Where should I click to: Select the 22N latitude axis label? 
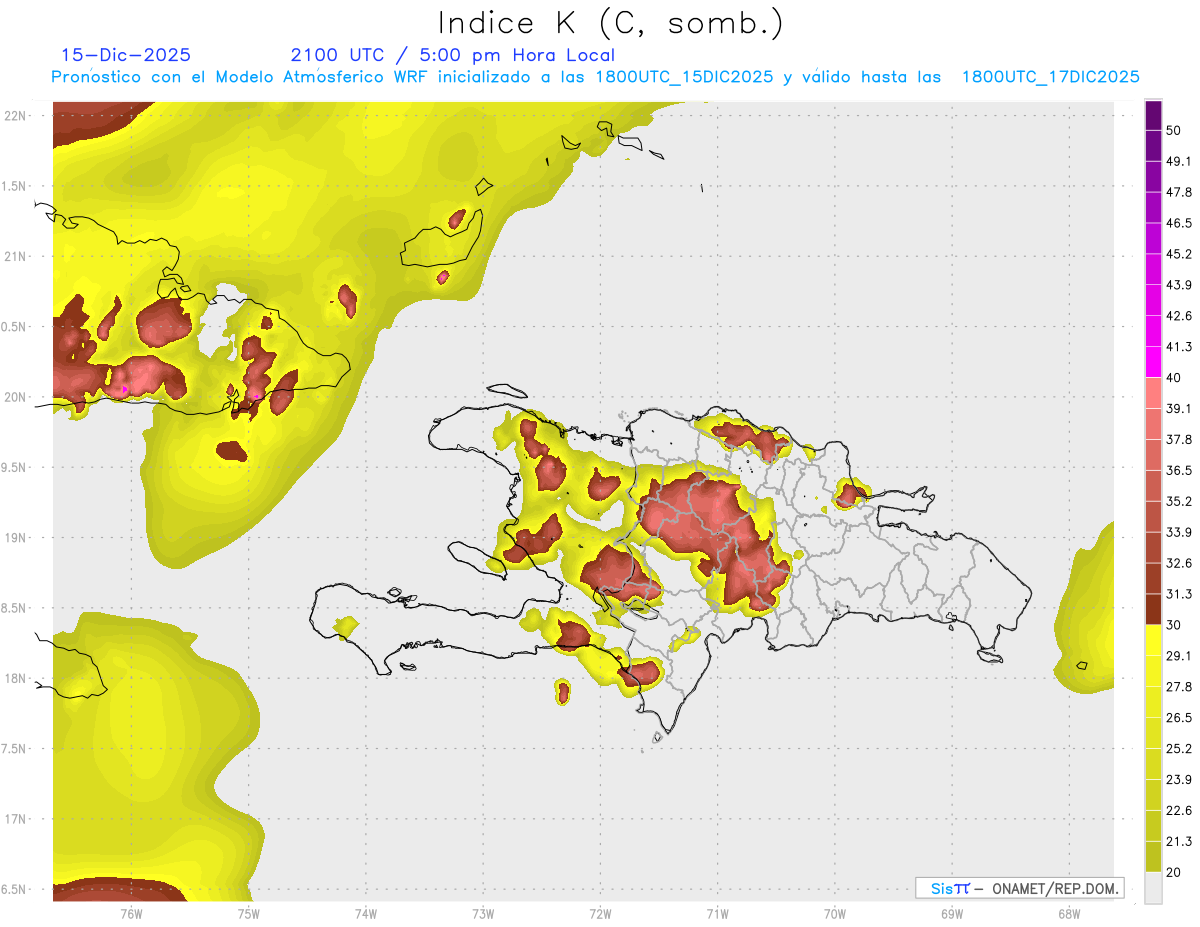[x=15, y=115]
